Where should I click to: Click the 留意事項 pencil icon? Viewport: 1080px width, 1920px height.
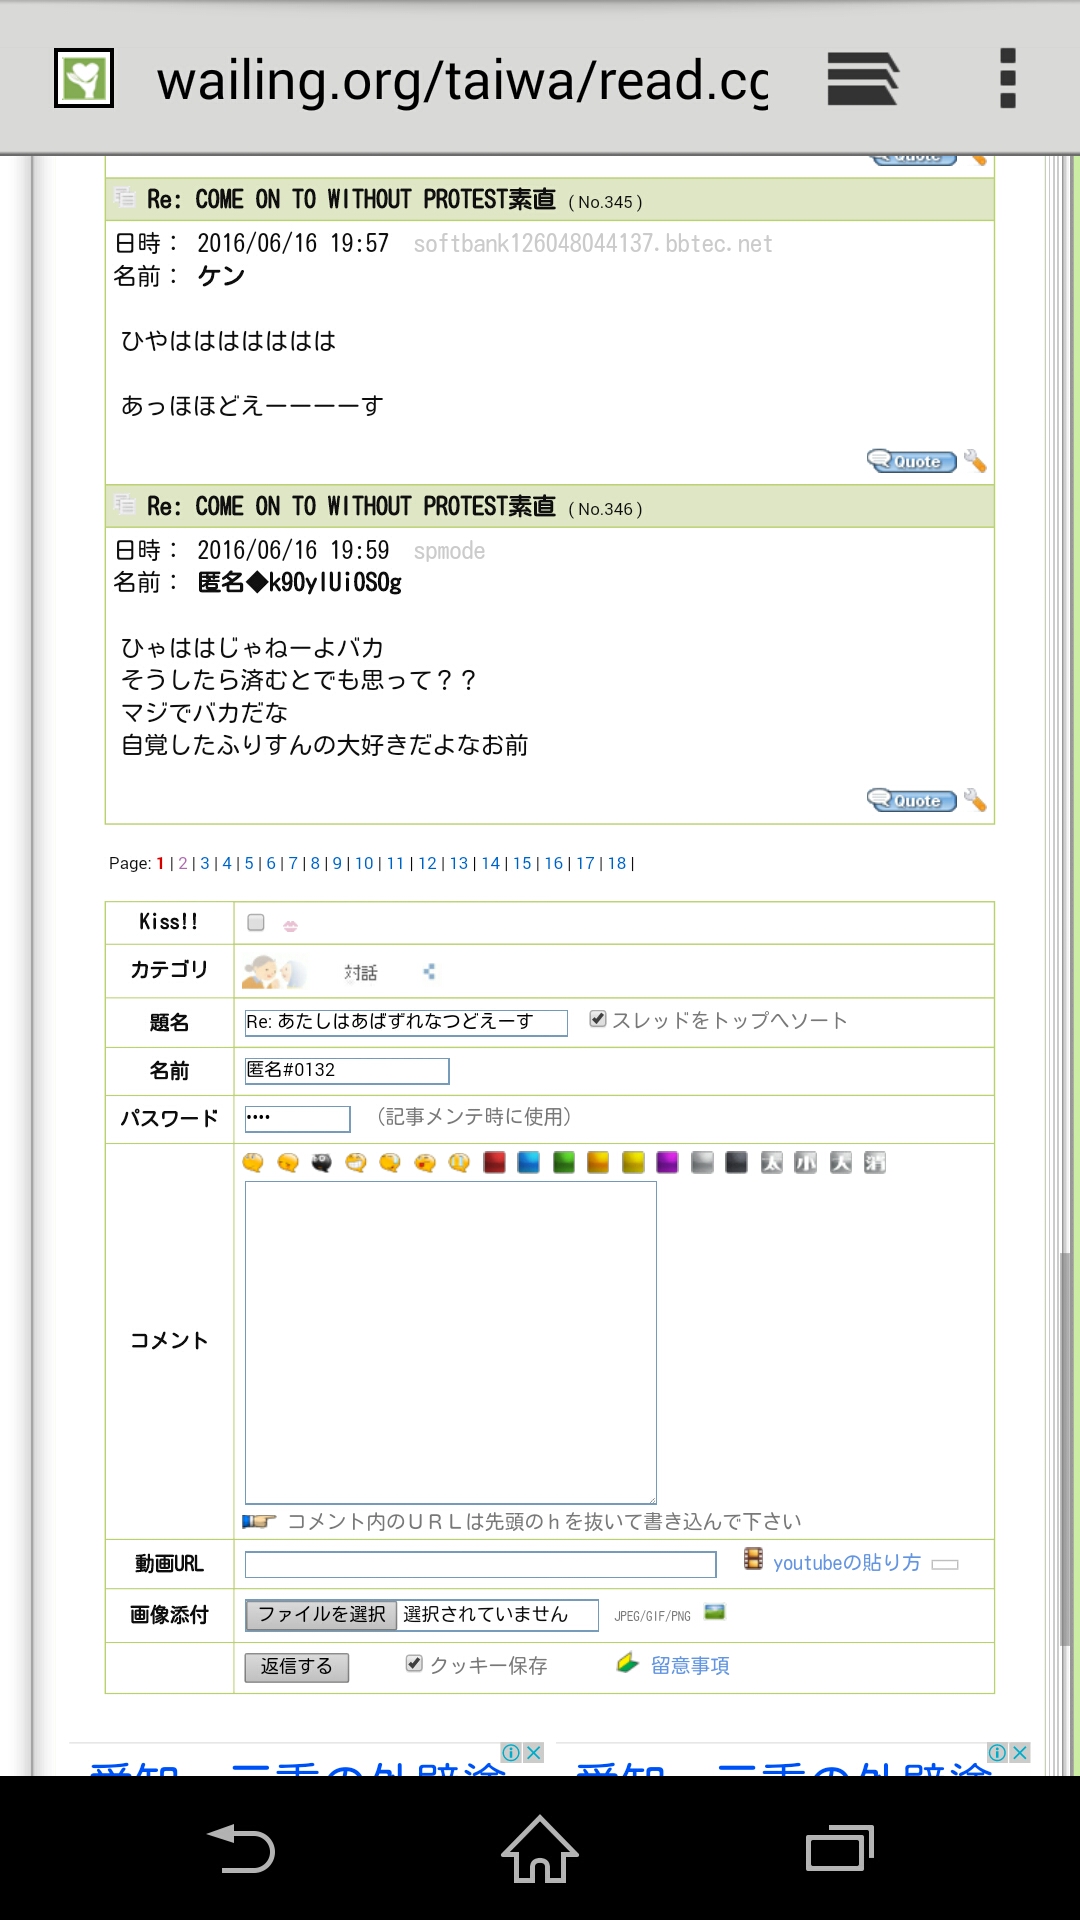coord(627,1664)
